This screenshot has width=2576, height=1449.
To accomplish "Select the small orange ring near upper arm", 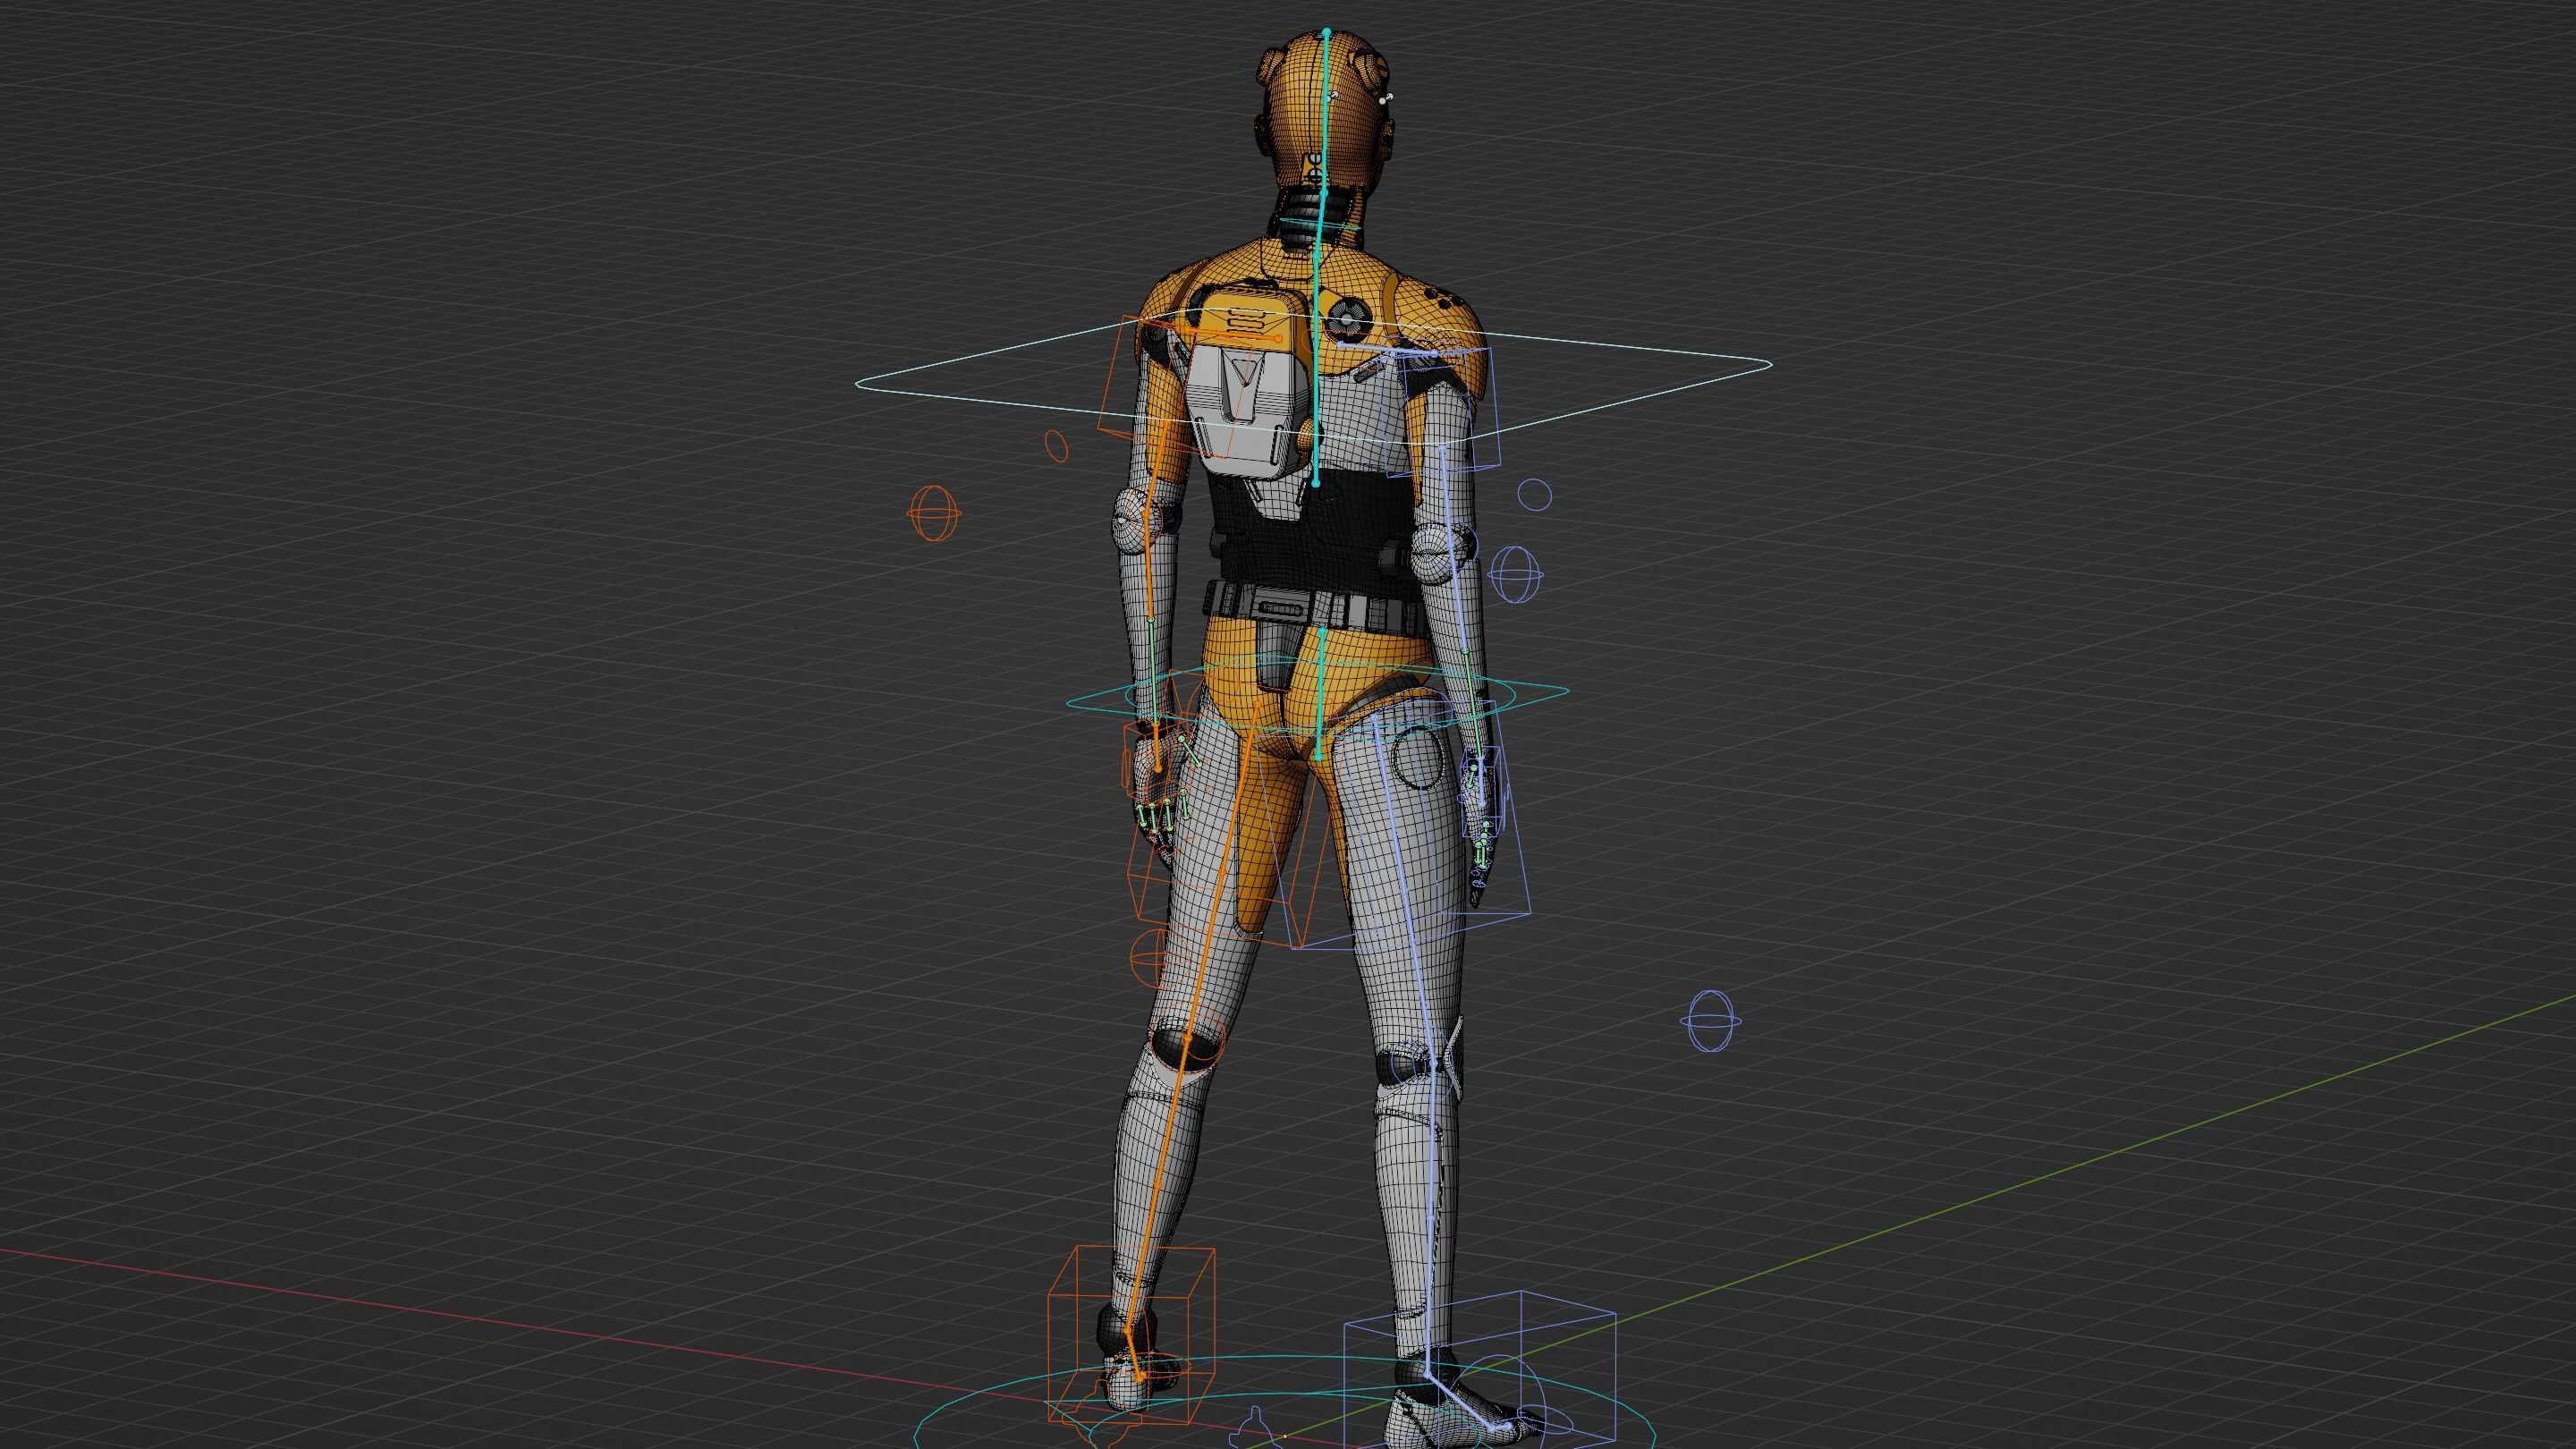I will coord(1056,445).
